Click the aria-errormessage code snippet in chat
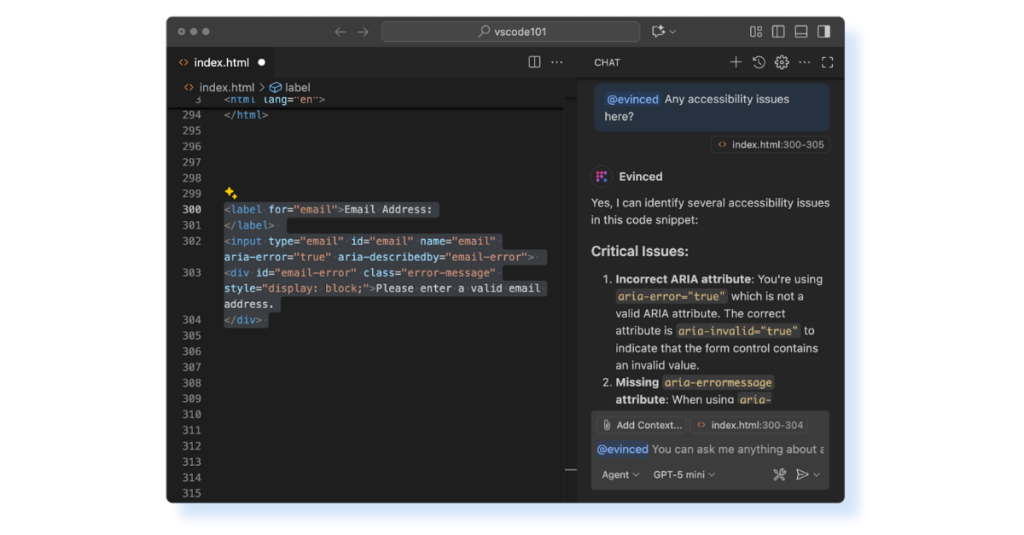1024x535 pixels. [718, 383]
